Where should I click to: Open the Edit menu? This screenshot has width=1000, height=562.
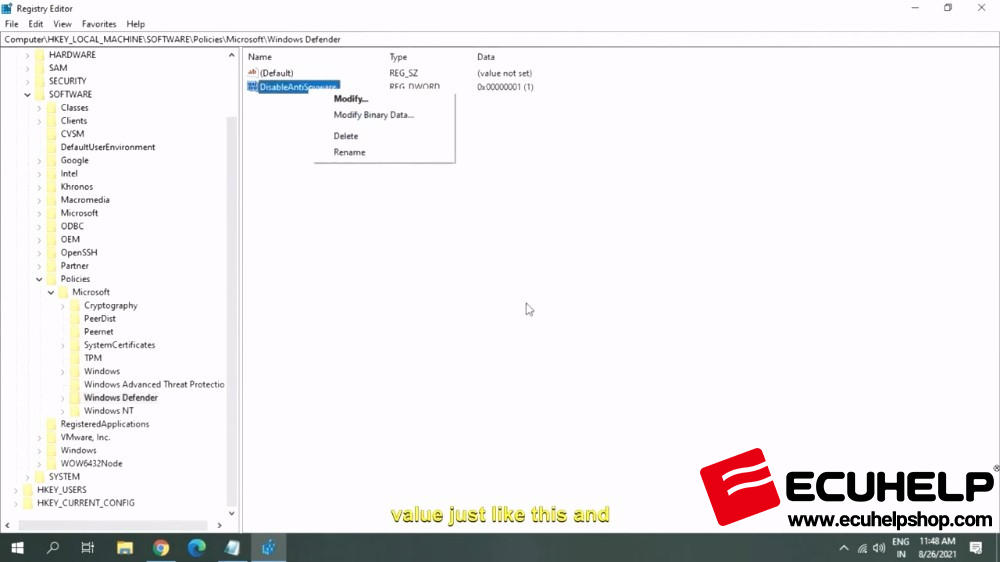(36, 24)
